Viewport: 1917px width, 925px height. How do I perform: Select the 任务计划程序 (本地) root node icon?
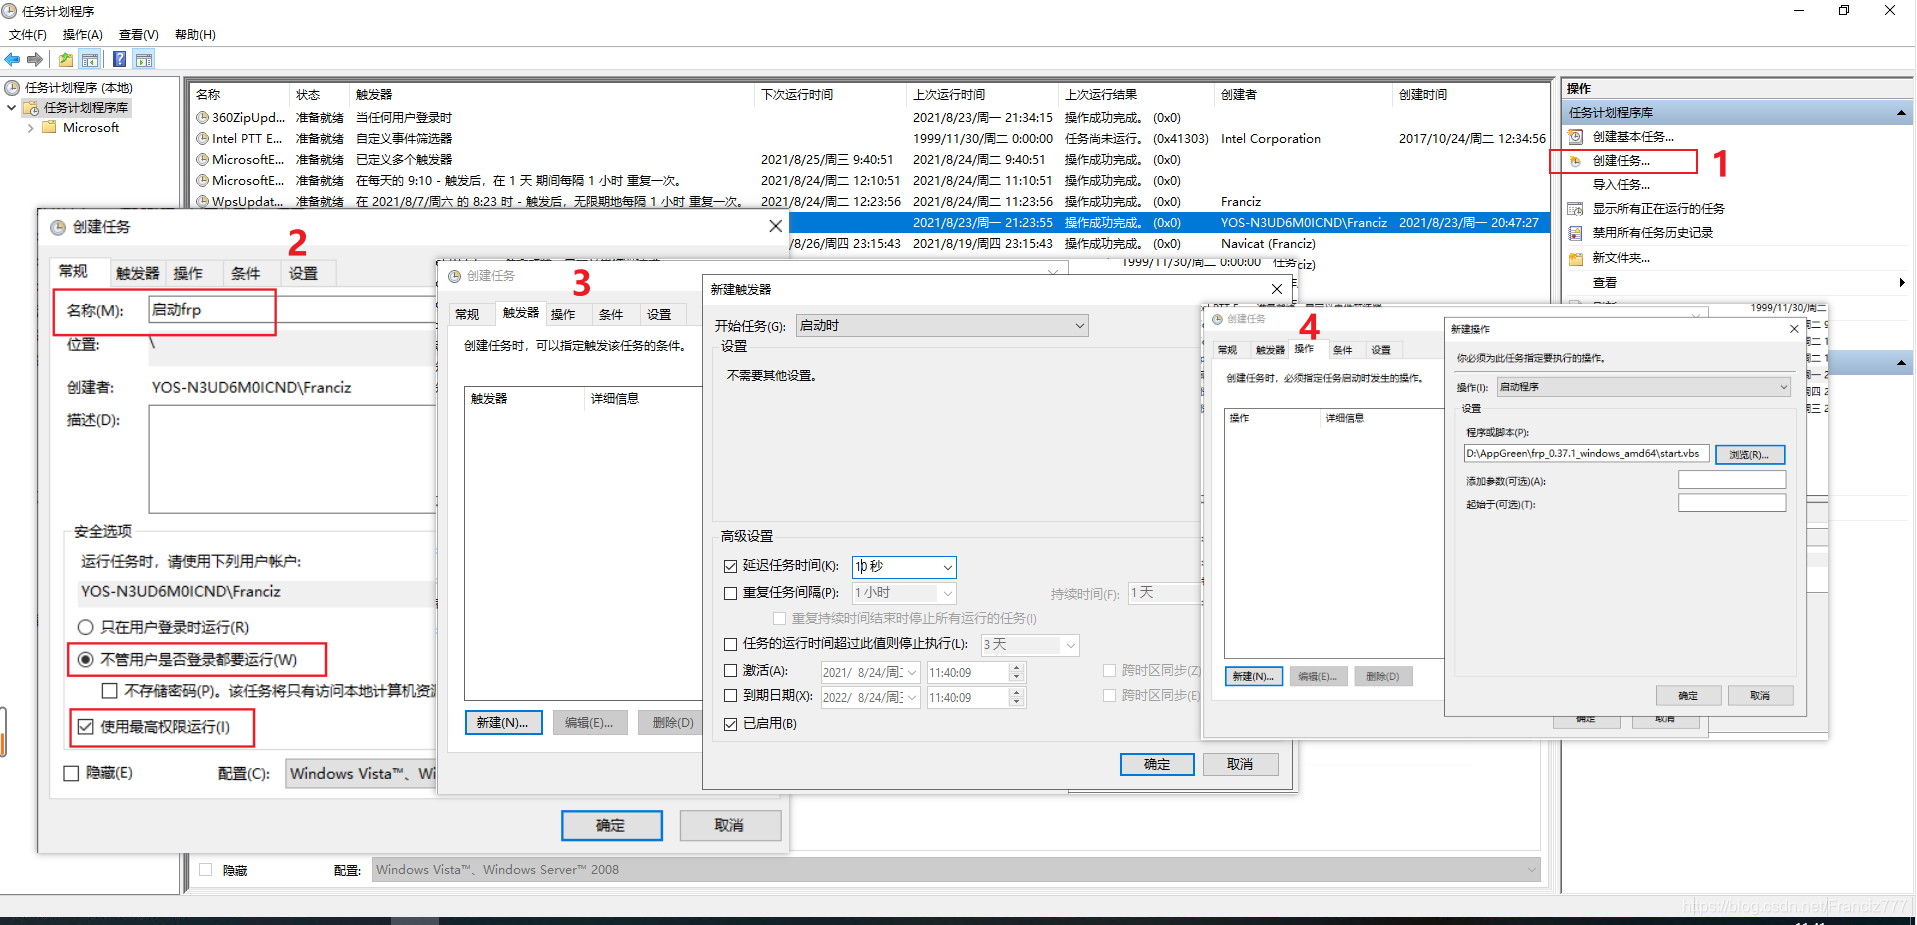coord(13,88)
